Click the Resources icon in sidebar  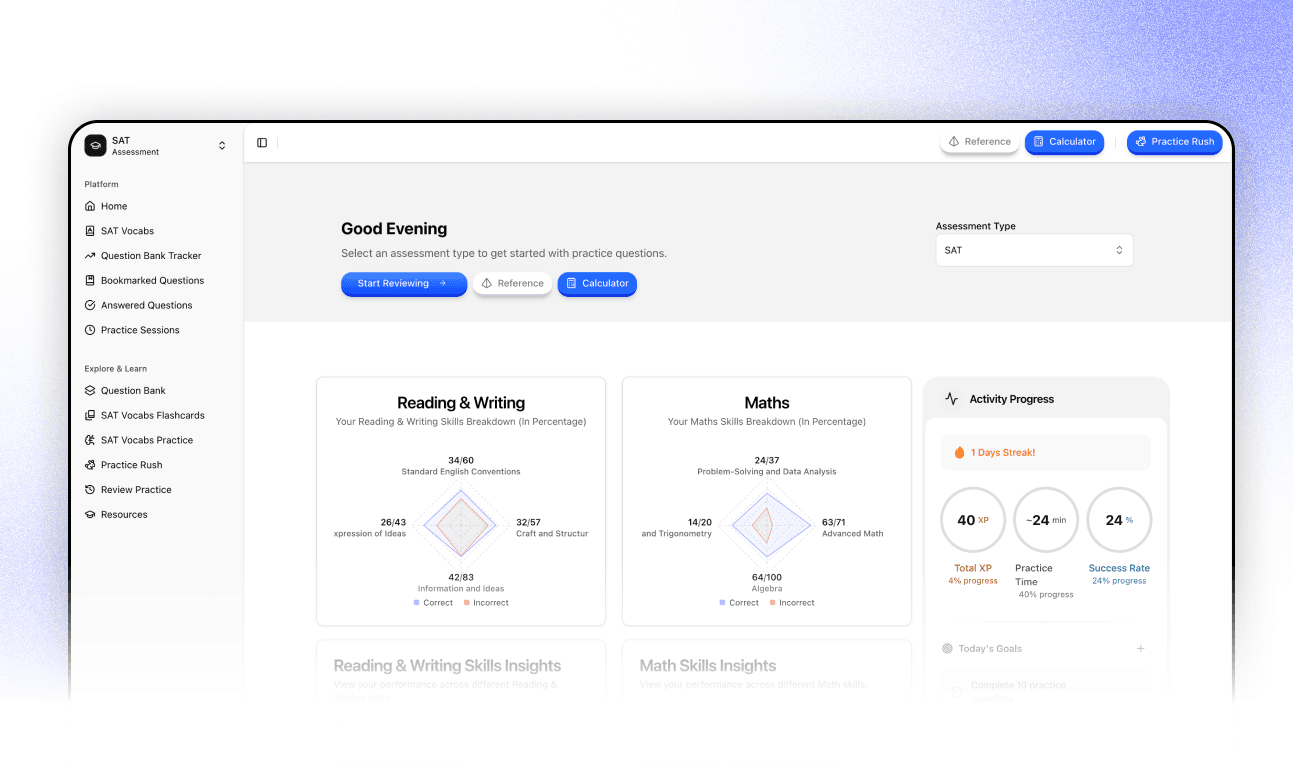(x=90, y=514)
